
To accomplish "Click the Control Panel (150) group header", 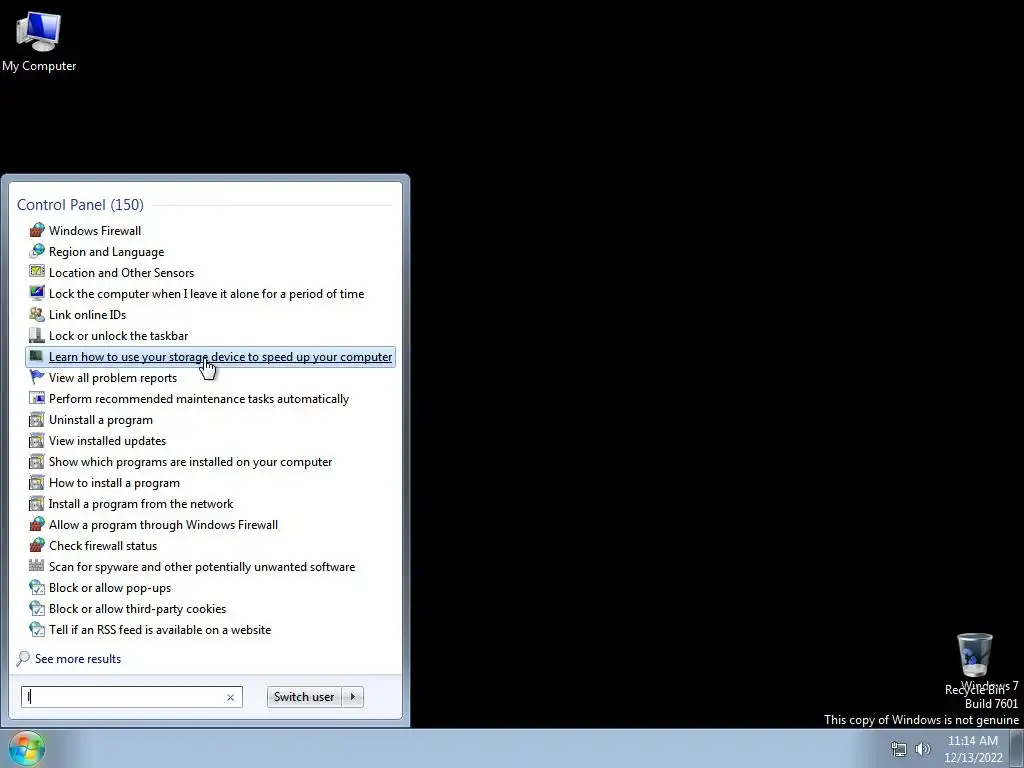I will pyautogui.click(x=80, y=204).
